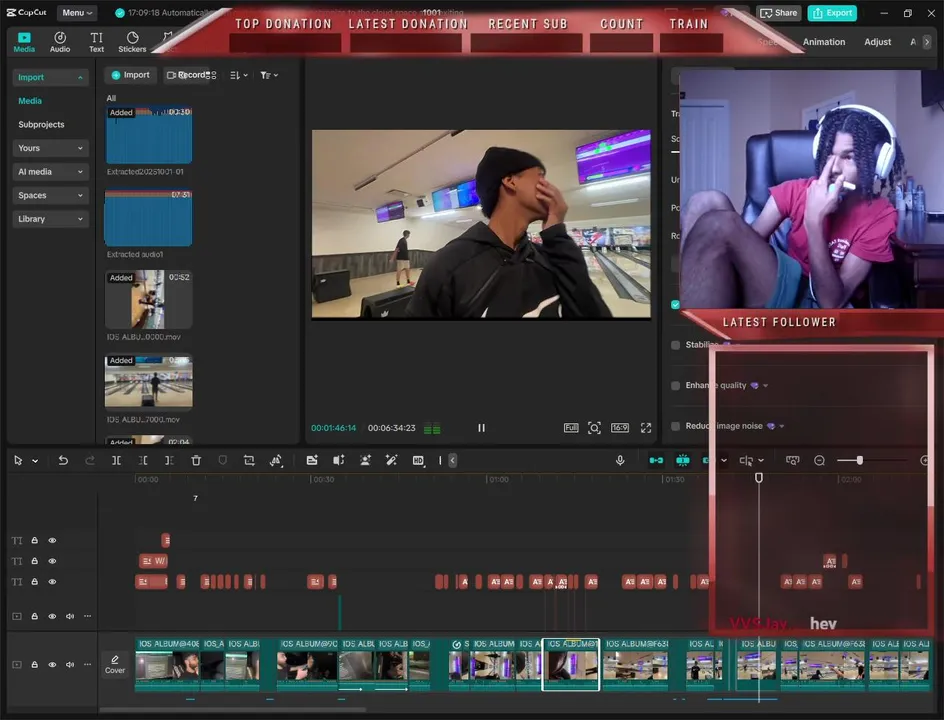Click the Cover edit button on the main track
The width and height of the screenshot is (944, 720).
(x=115, y=665)
